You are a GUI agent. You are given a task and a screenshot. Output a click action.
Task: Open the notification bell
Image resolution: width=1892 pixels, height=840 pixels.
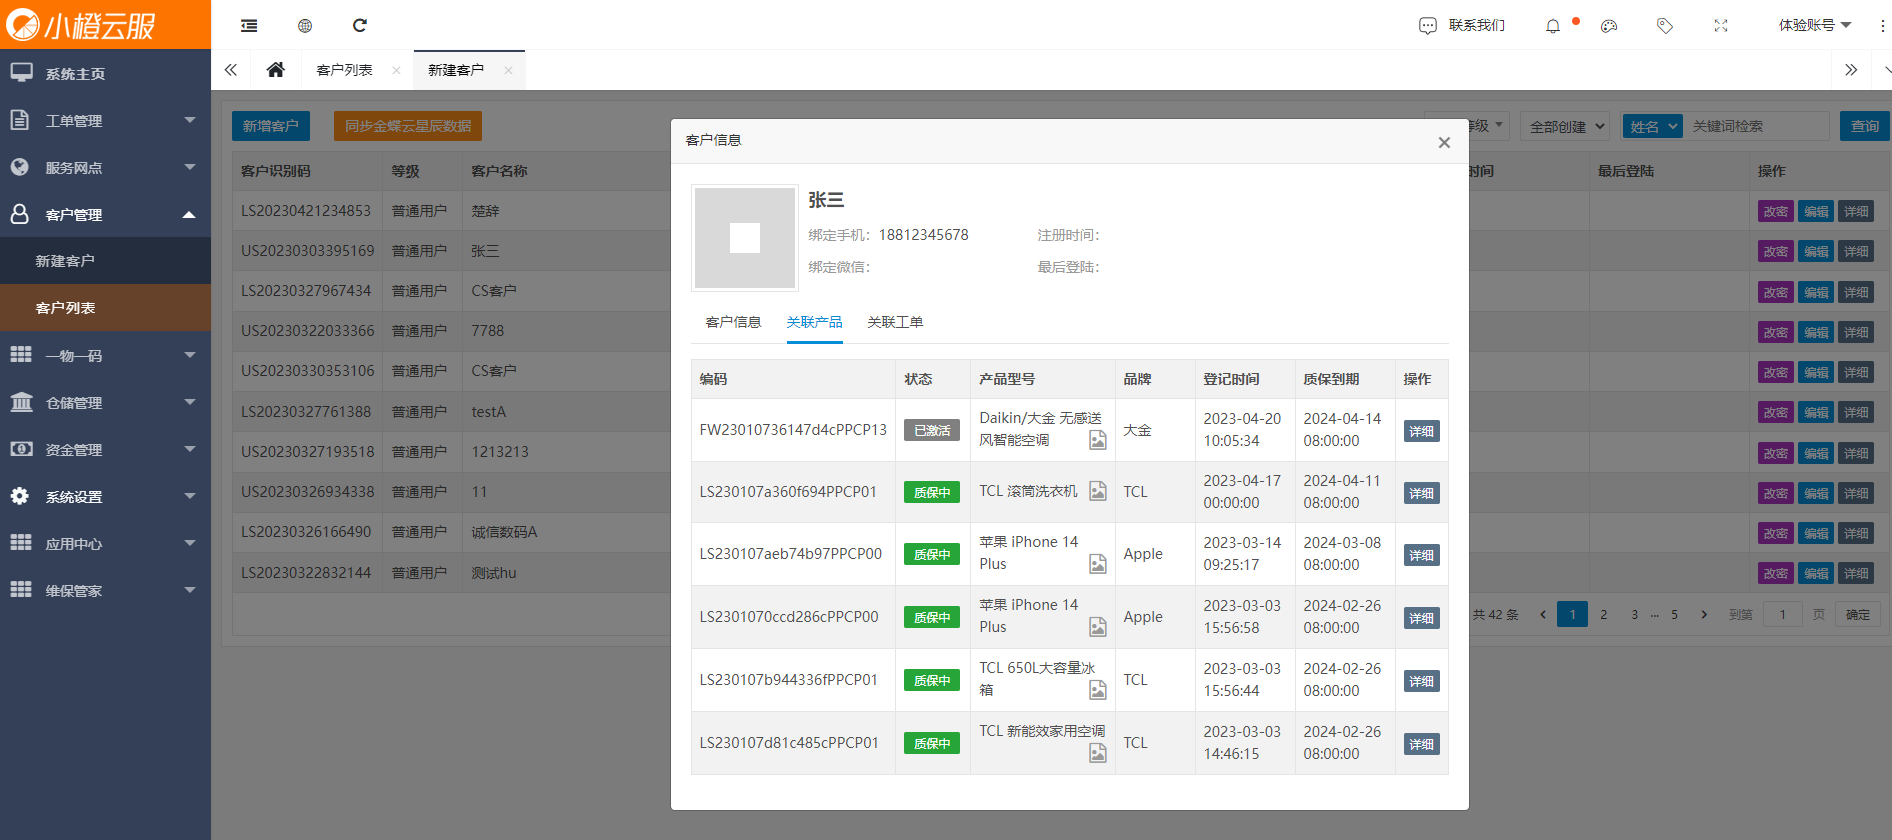1553,26
